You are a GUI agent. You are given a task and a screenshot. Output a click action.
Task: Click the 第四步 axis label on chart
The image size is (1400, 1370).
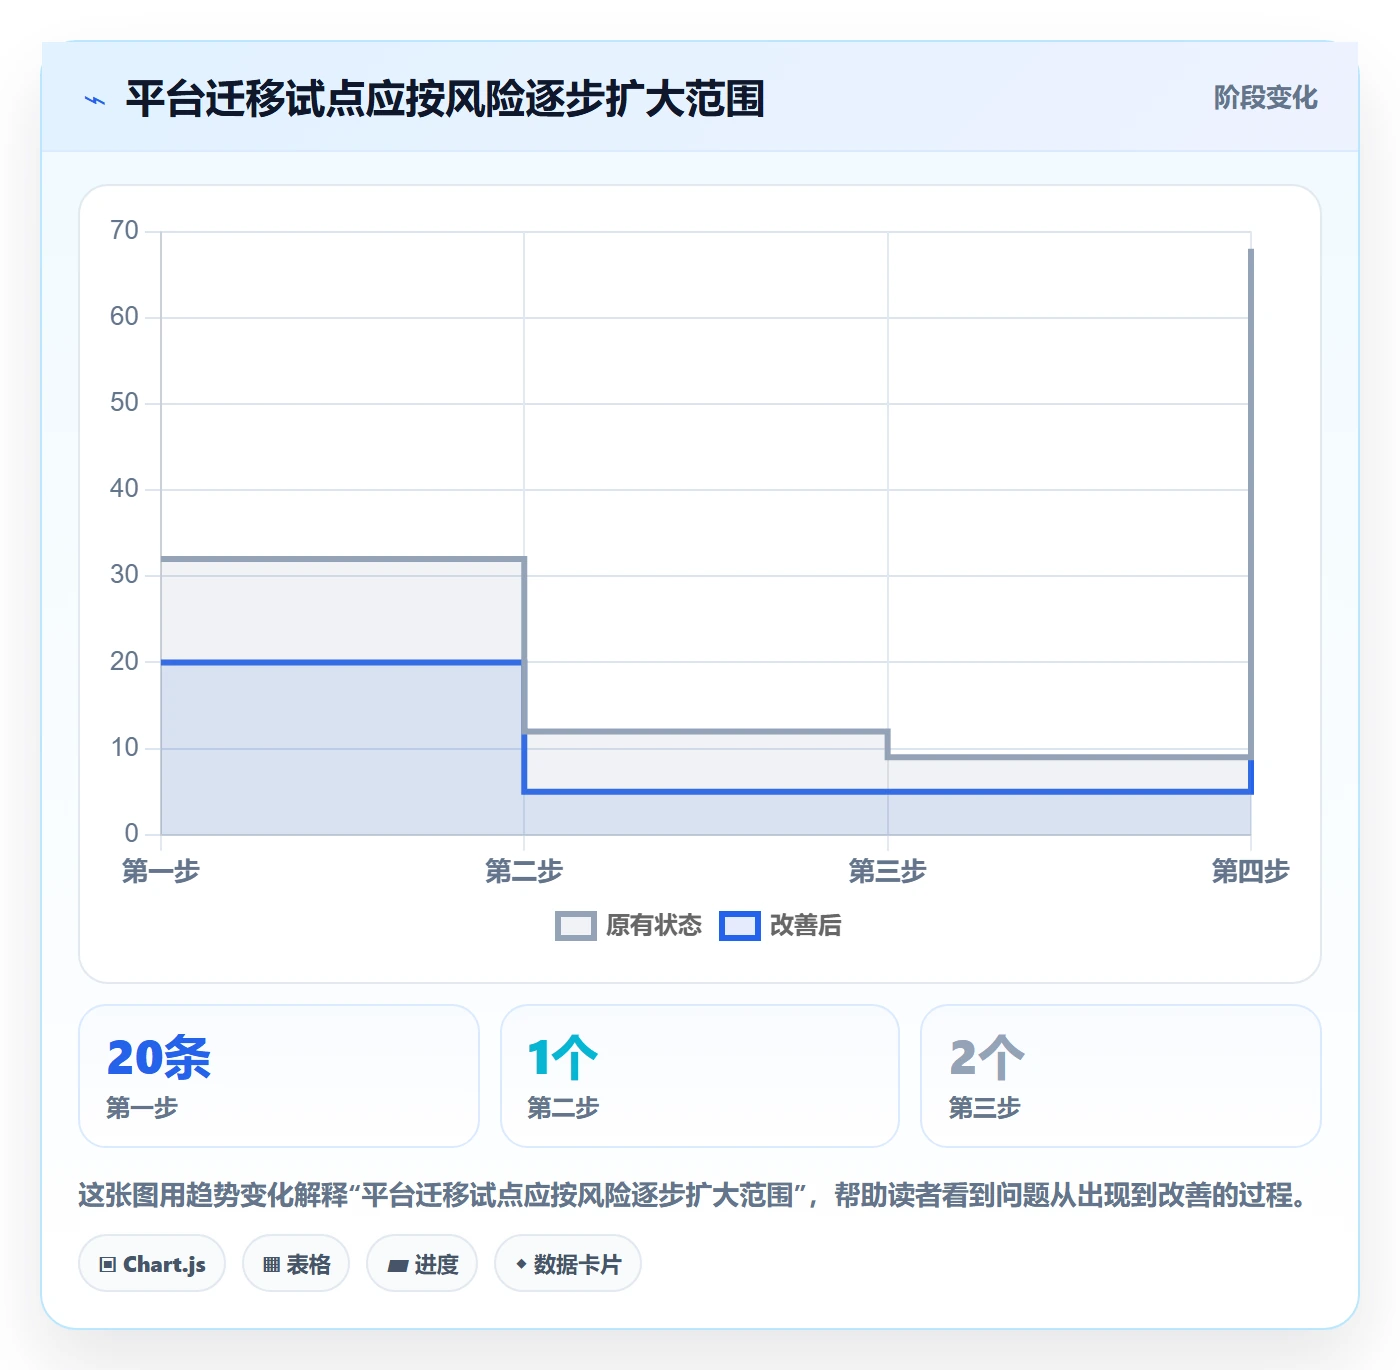point(1250,871)
